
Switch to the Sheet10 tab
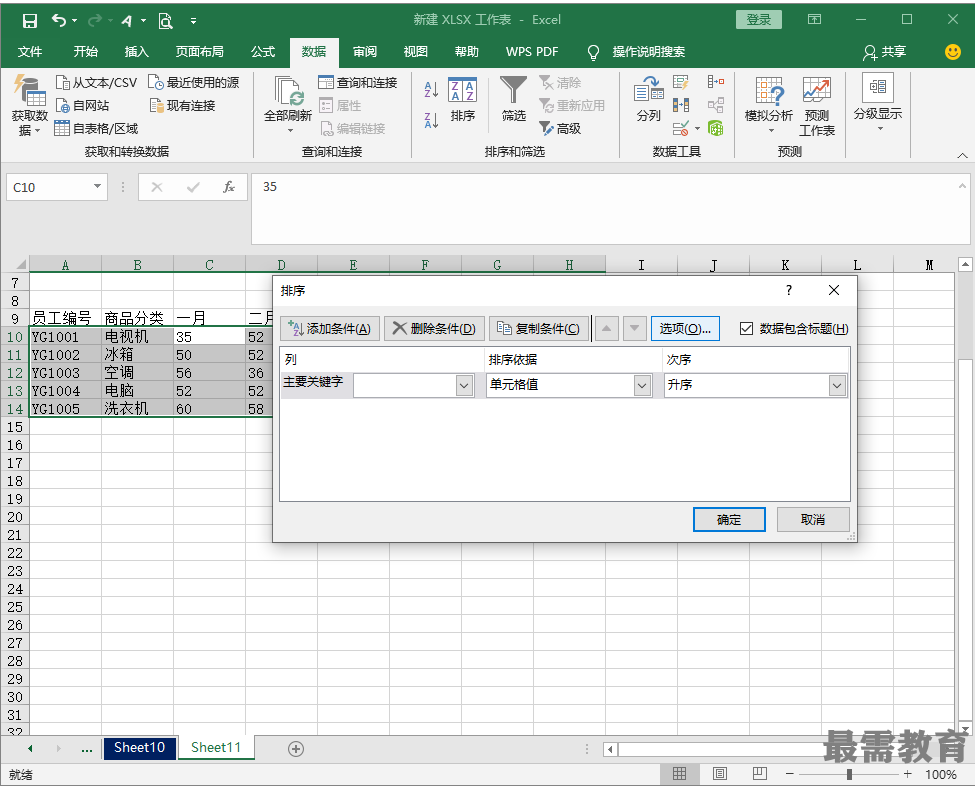(139, 747)
